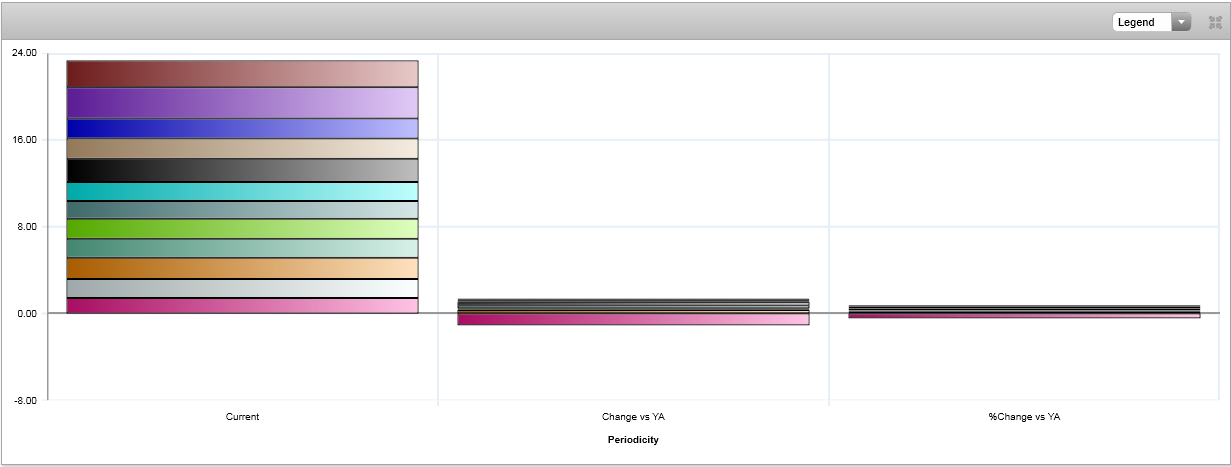Click the dark slate-teal segment in Current bar

(x=242, y=210)
